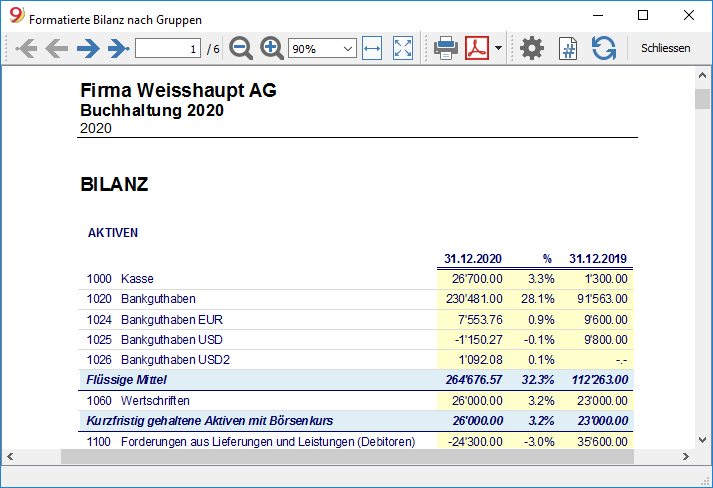Zoom out with the minus magnifier

click(x=241, y=48)
